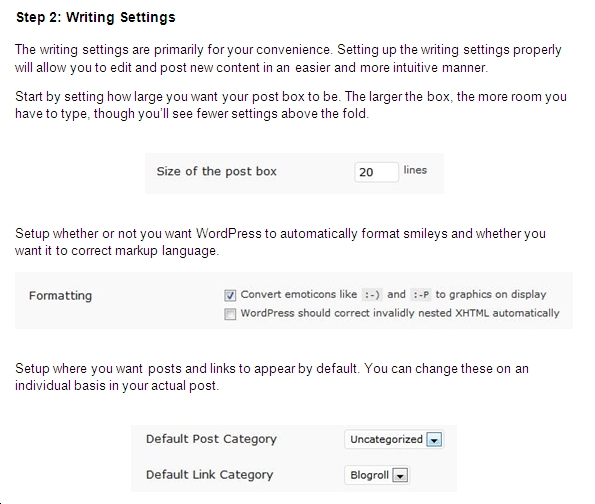This screenshot has height=504, width=595.
Task: Click the 'Default Link Category' label
Action: click(209, 475)
